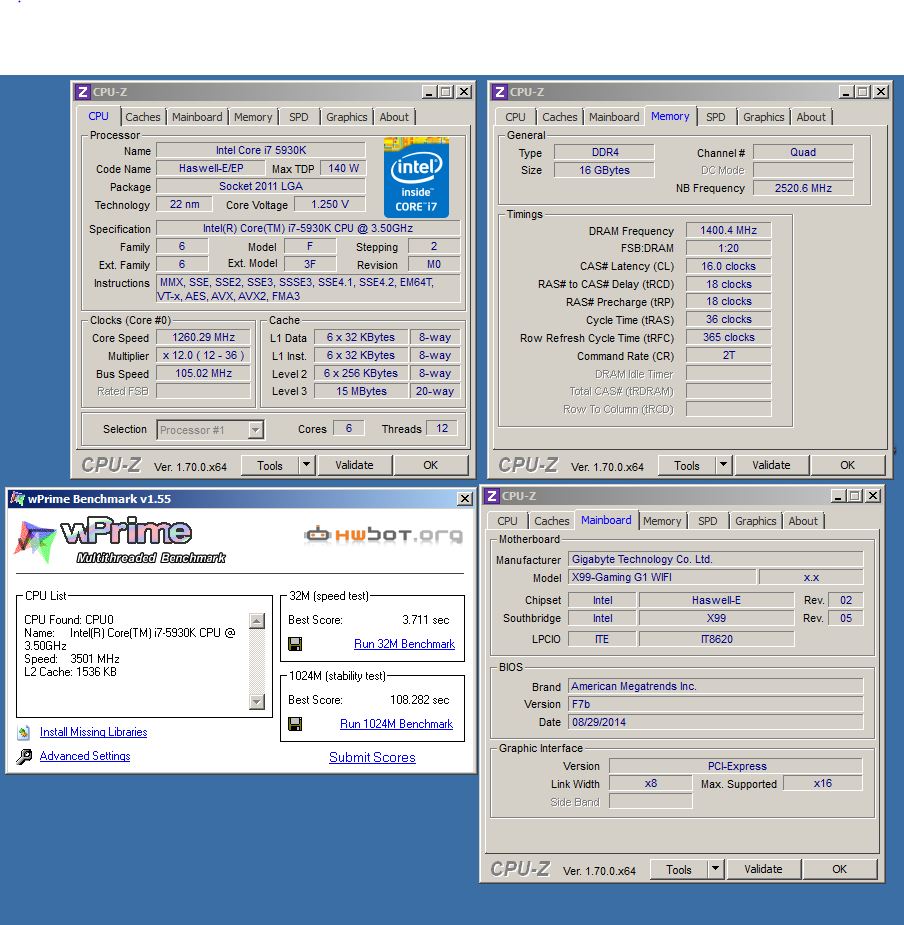Click the memory Size value 16 GBytes
904x925 pixels.
tap(604, 170)
